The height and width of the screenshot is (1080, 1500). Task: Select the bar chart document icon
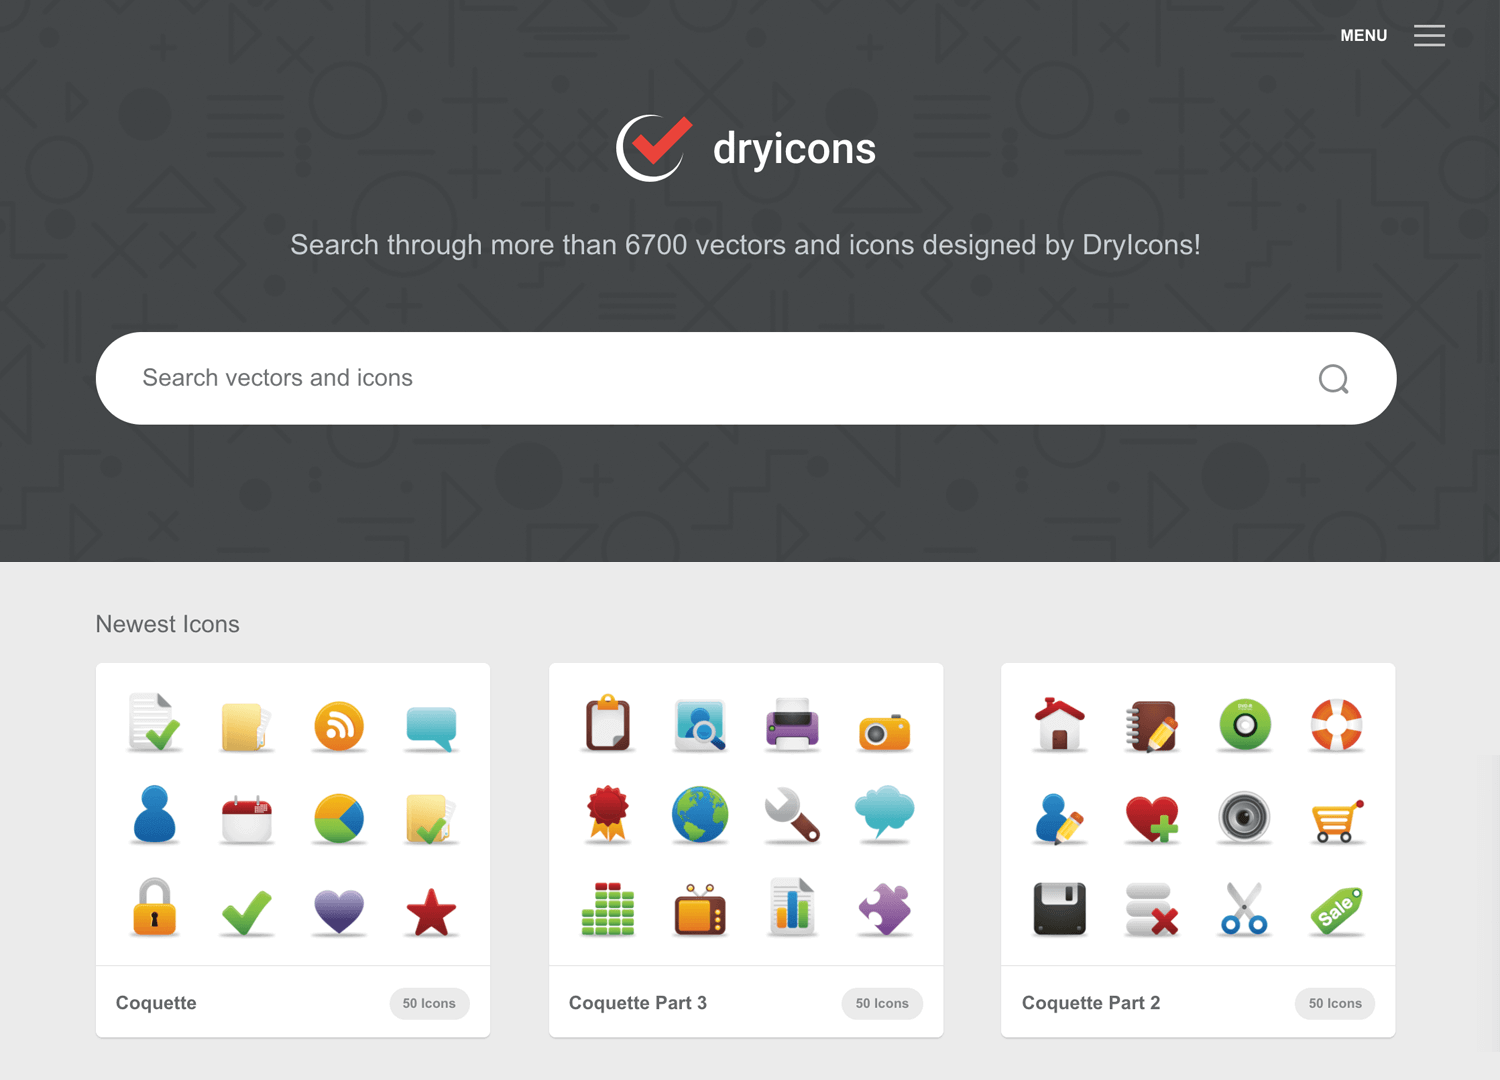[792, 906]
